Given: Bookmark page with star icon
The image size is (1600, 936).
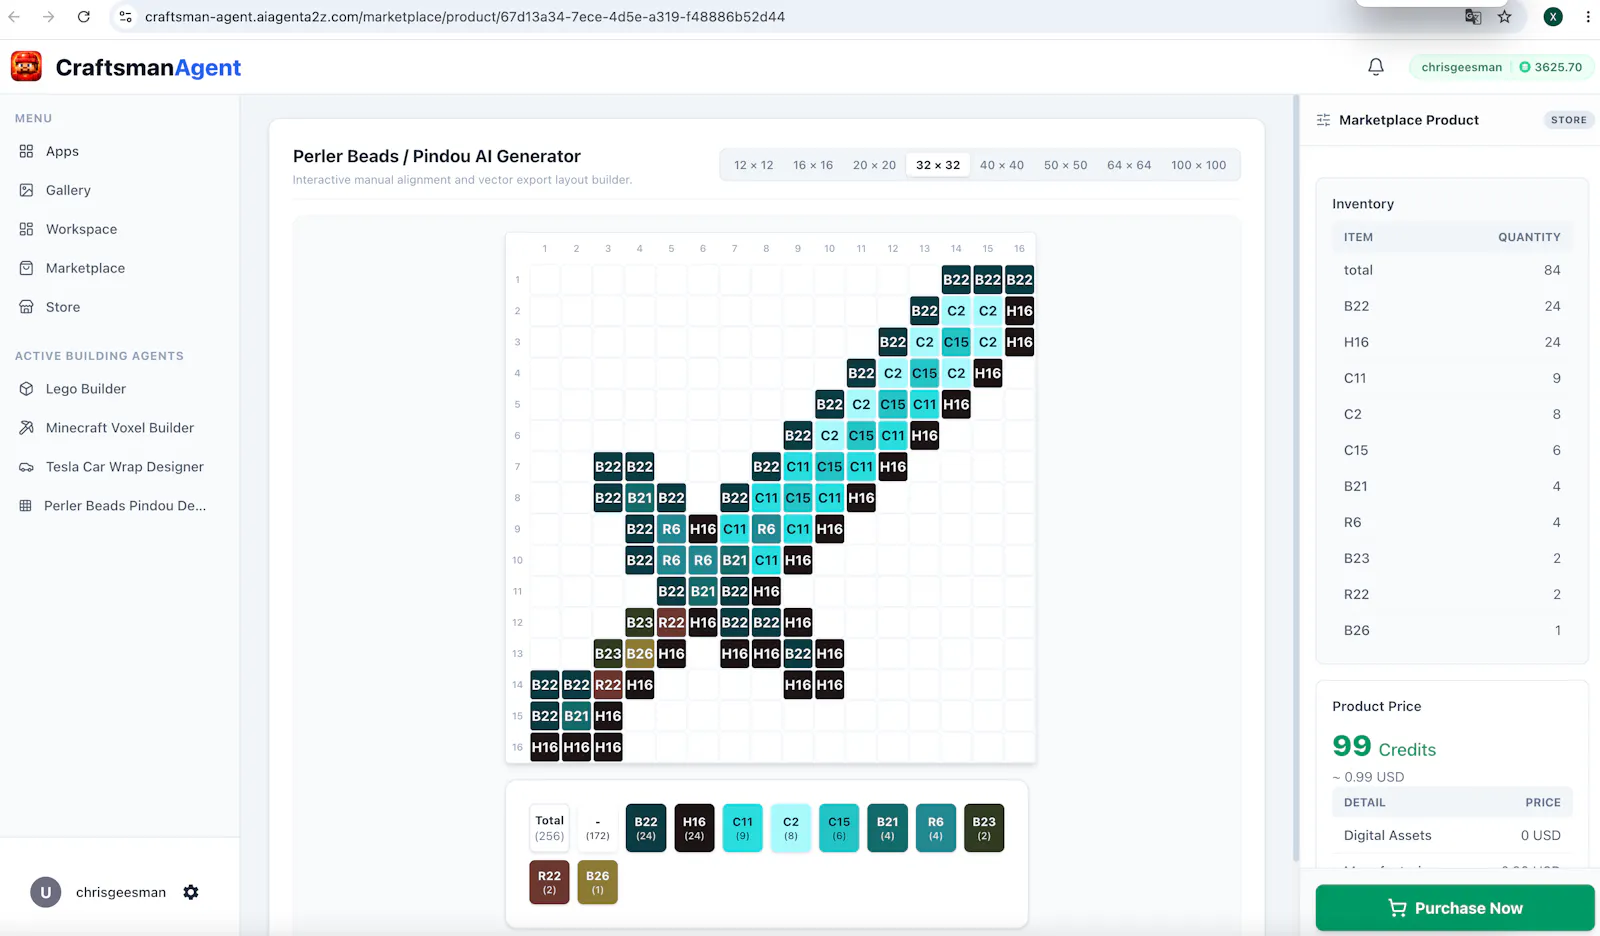Looking at the screenshot, I should pyautogui.click(x=1504, y=17).
